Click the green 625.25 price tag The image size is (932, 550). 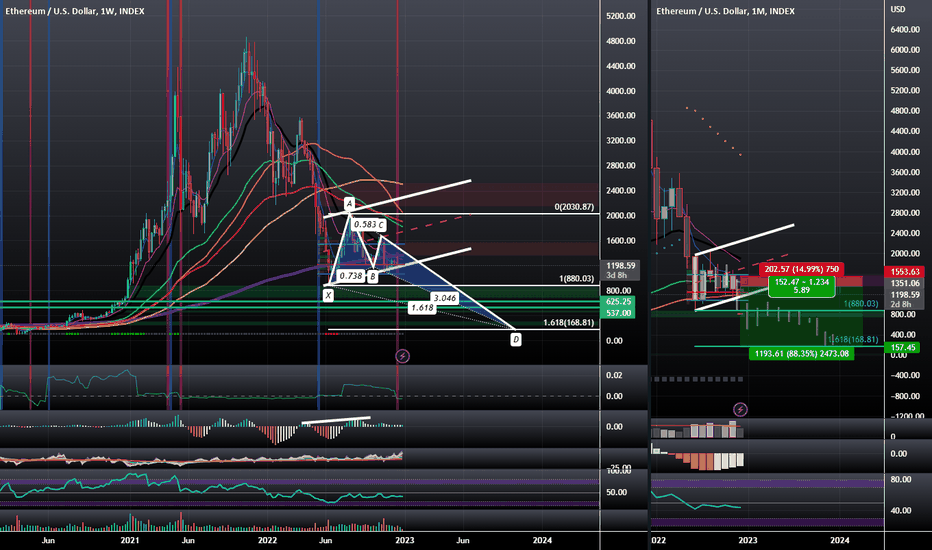pos(618,302)
